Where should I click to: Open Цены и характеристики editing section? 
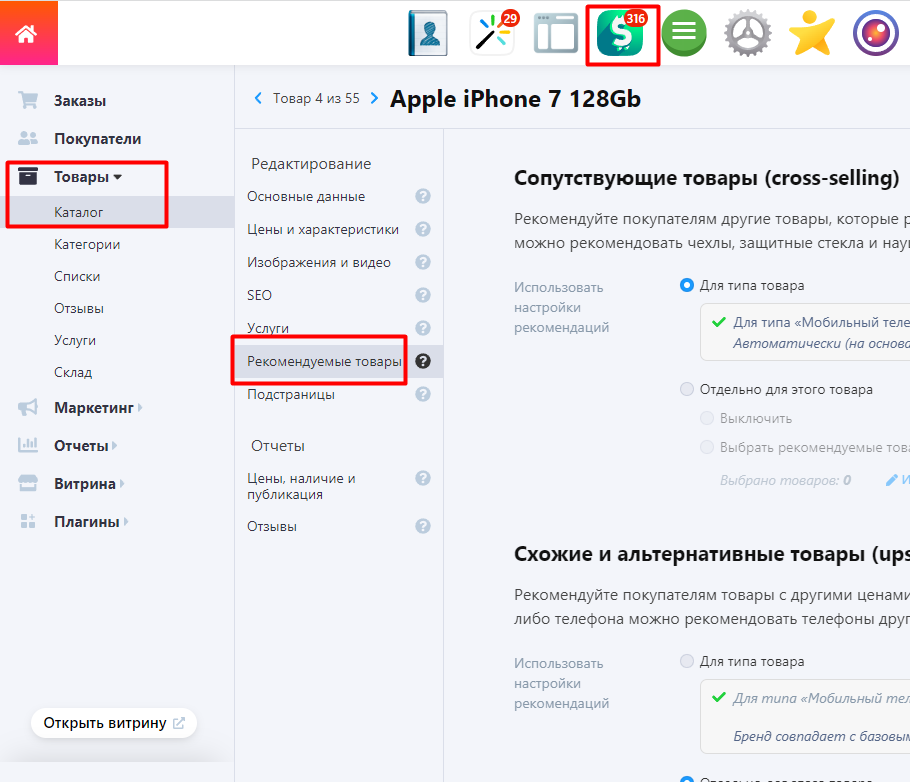323,230
